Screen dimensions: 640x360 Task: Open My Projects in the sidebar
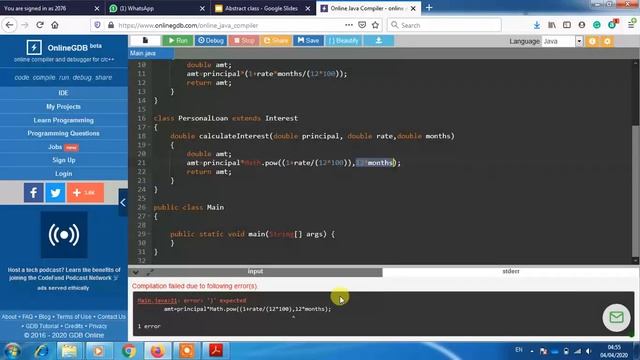(x=63, y=107)
